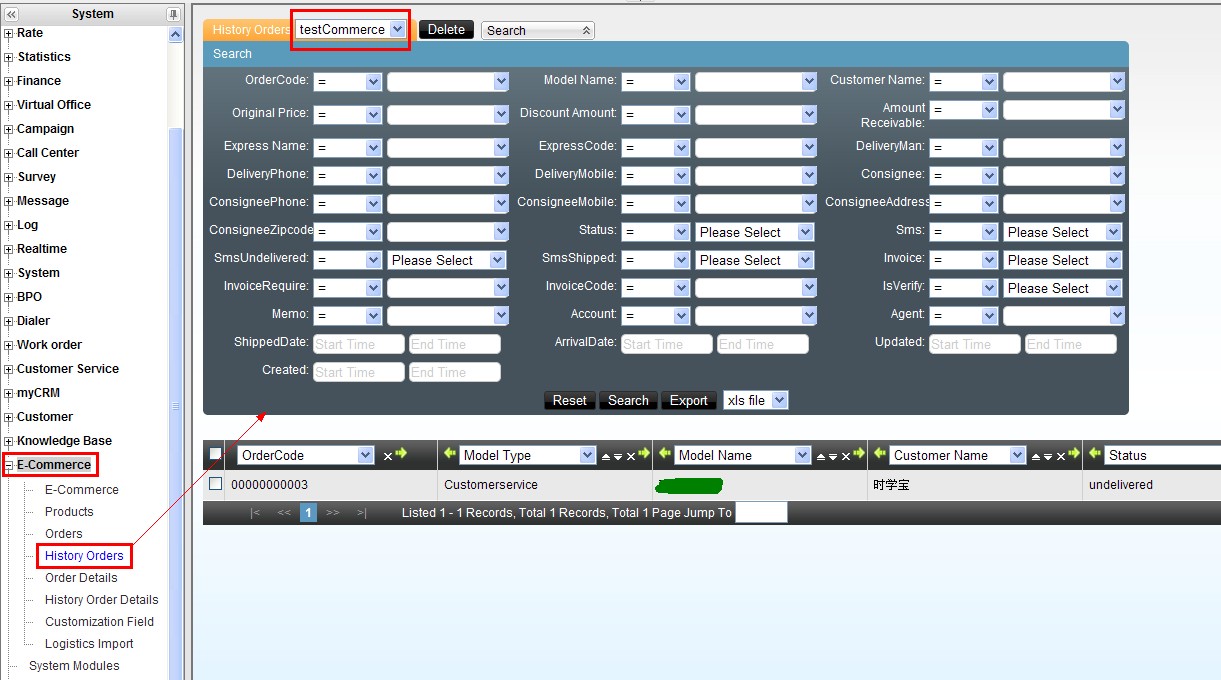Sort the Model Type column ascending
The image size is (1221, 680).
tap(605, 456)
